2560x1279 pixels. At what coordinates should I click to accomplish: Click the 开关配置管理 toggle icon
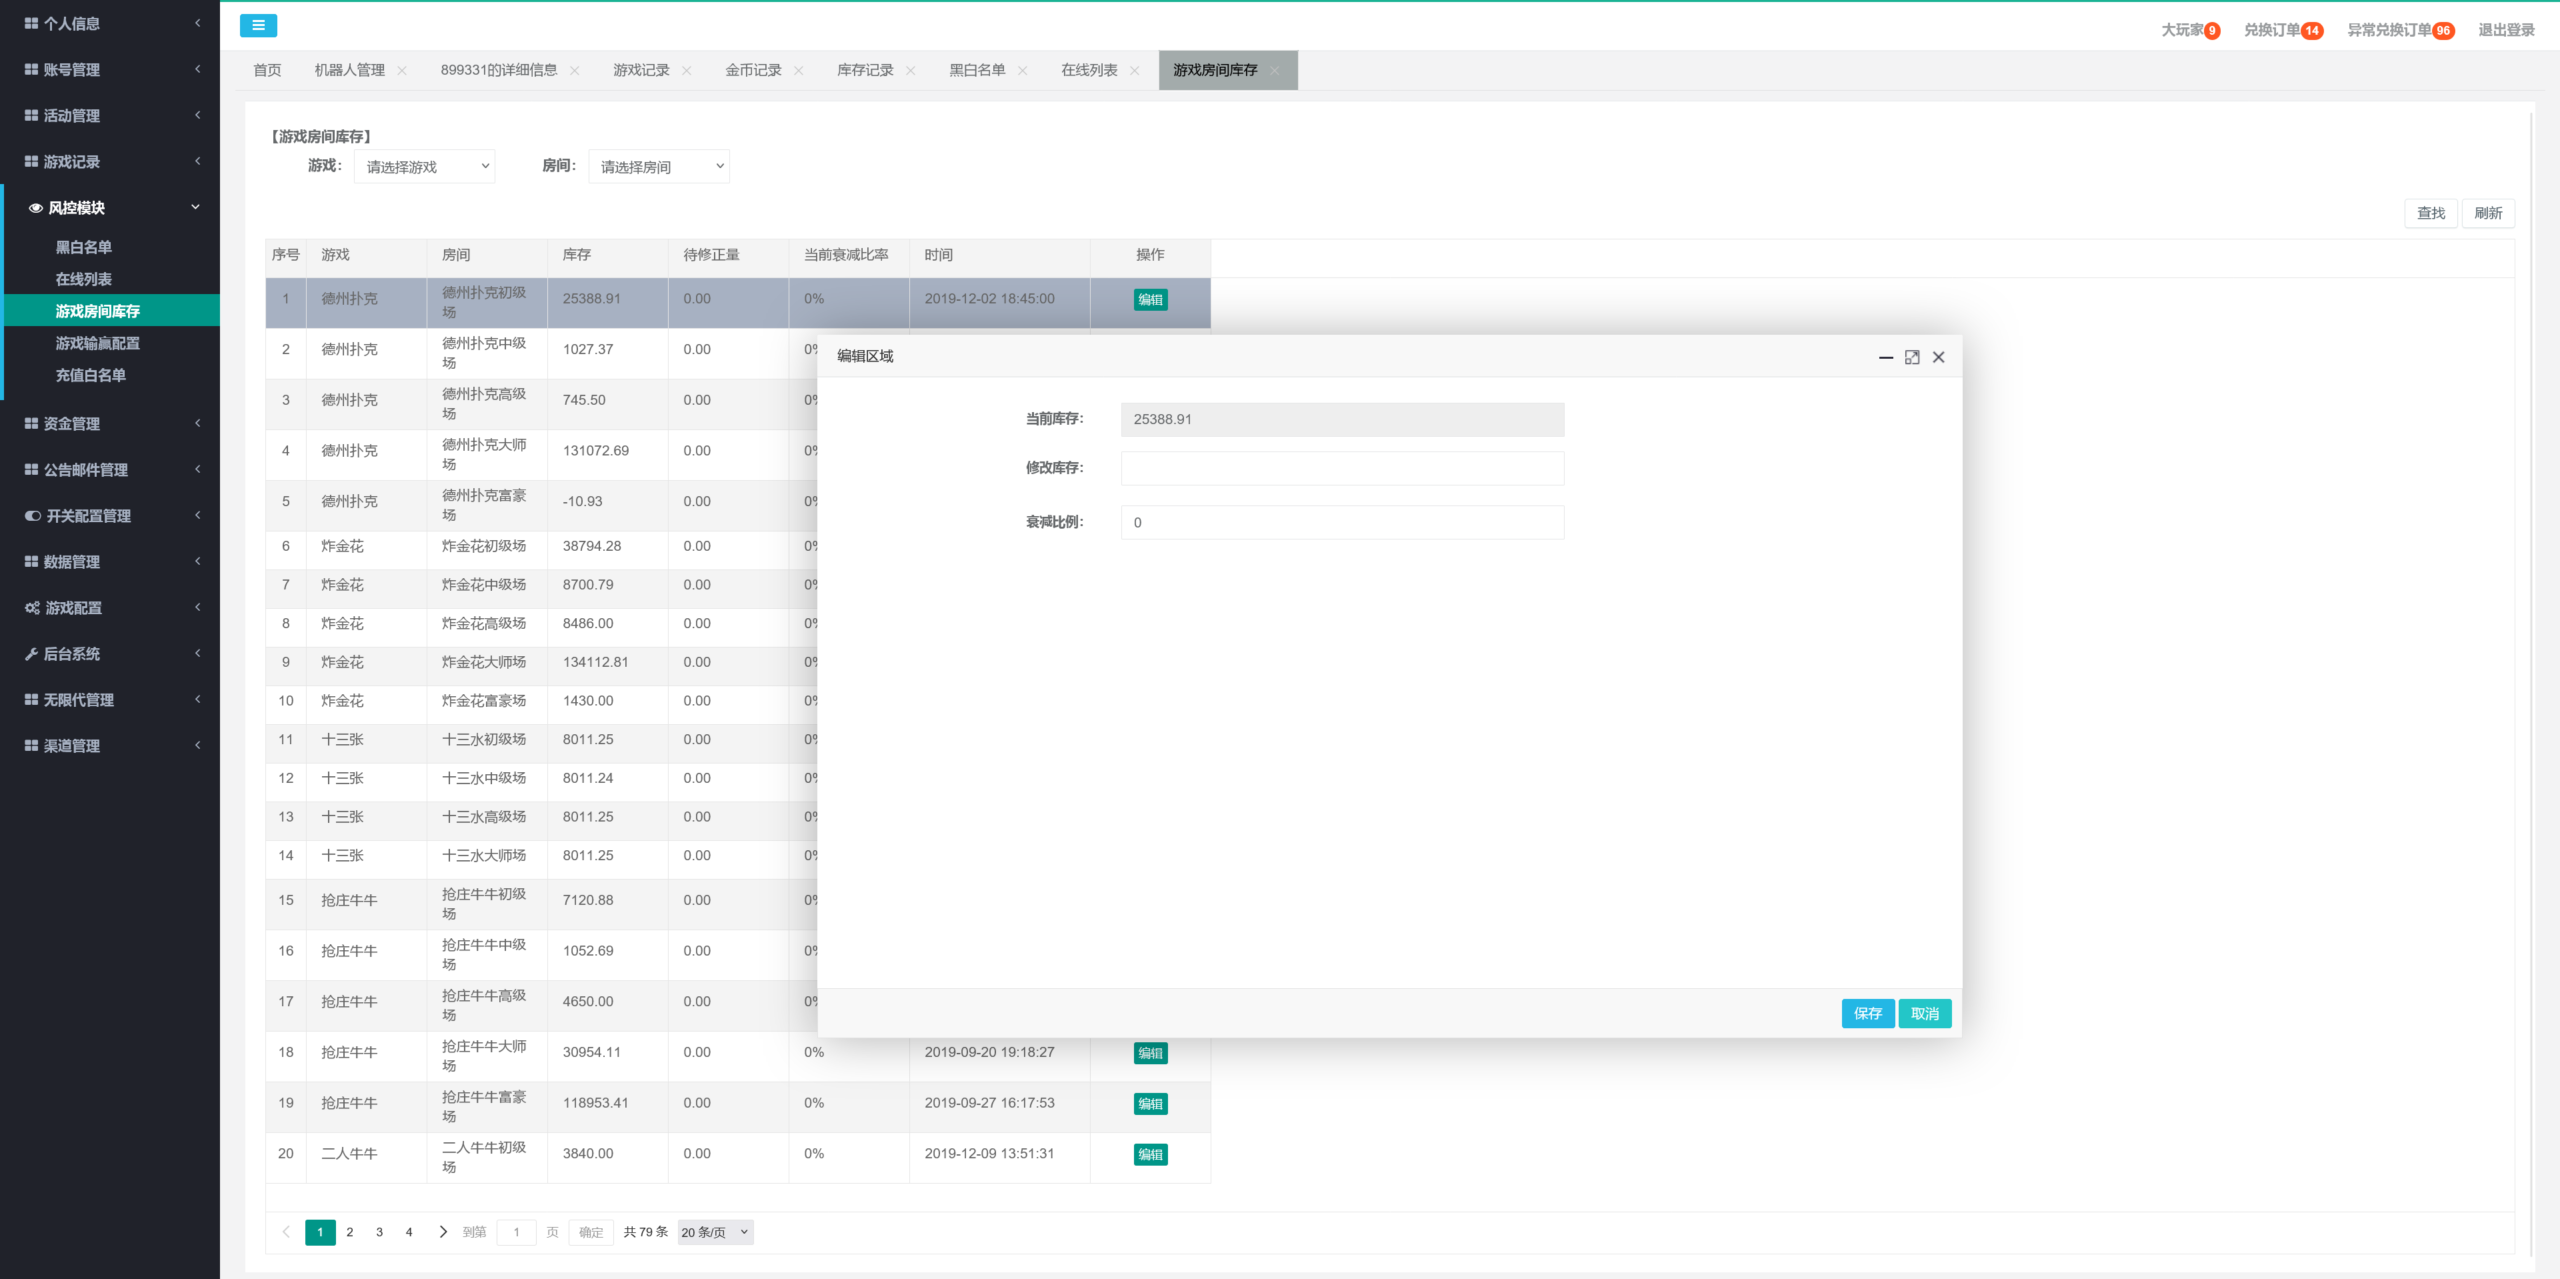[33, 516]
